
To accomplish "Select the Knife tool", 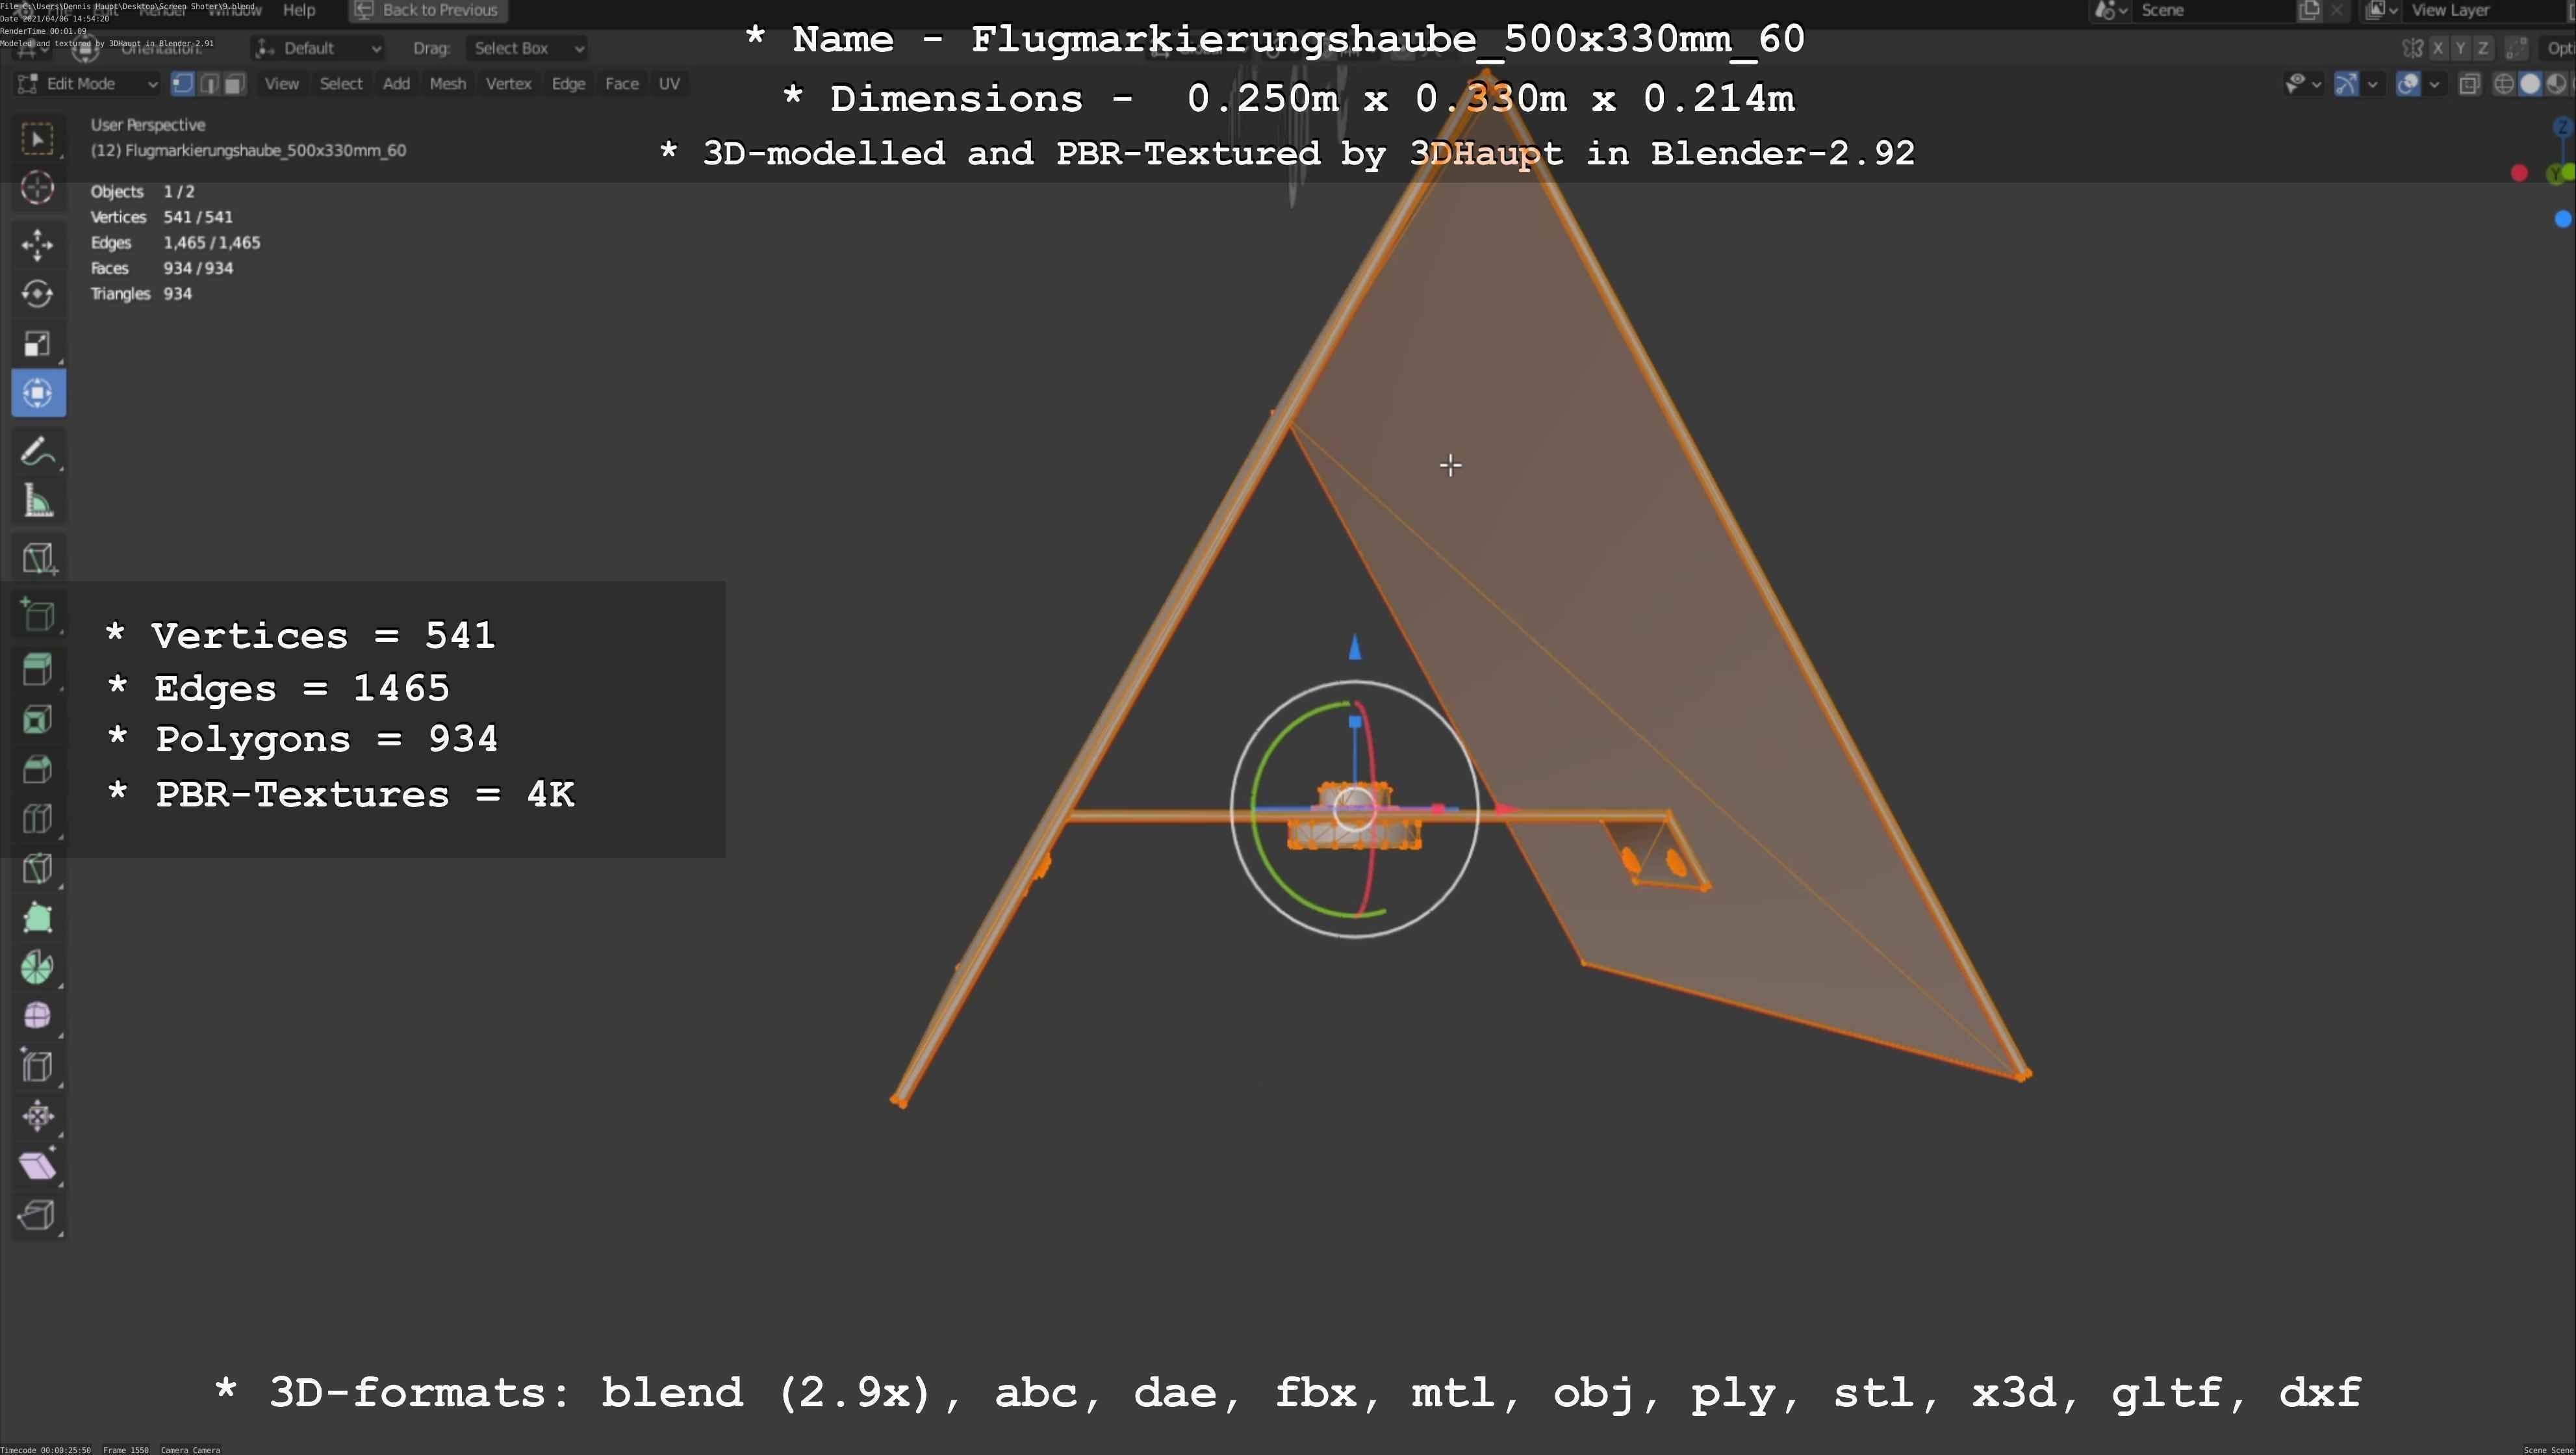I will (x=38, y=868).
